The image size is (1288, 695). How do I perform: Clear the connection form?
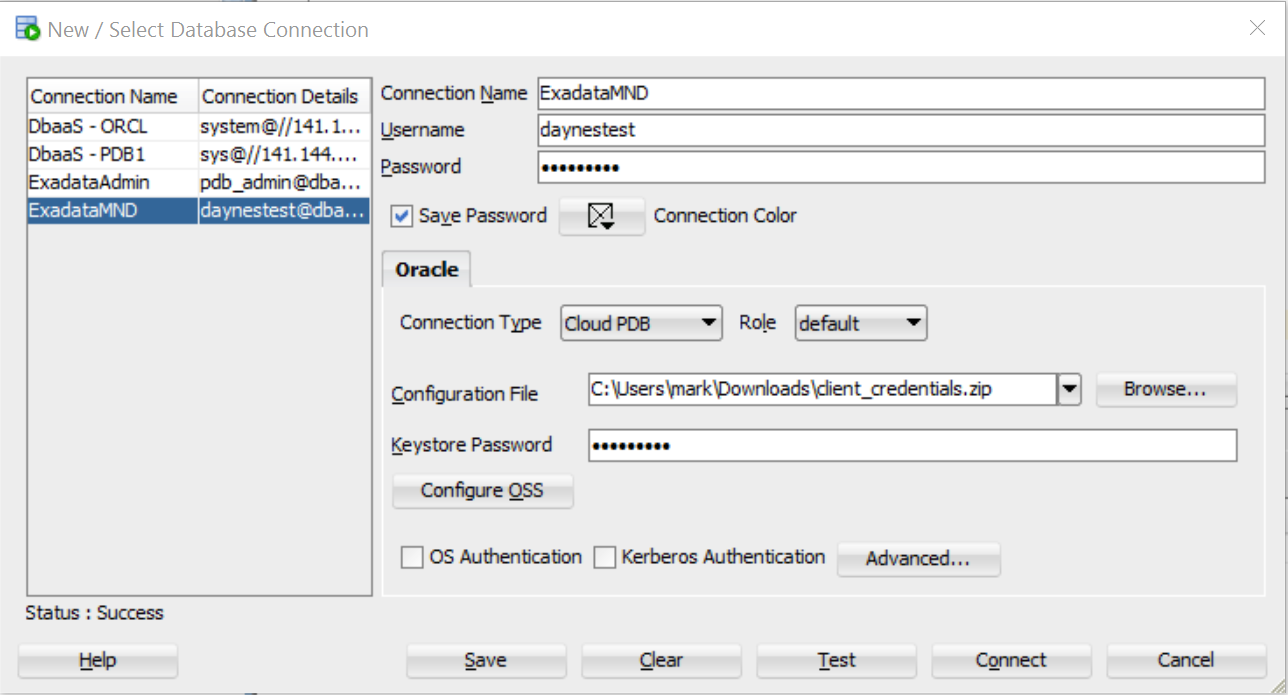661,660
